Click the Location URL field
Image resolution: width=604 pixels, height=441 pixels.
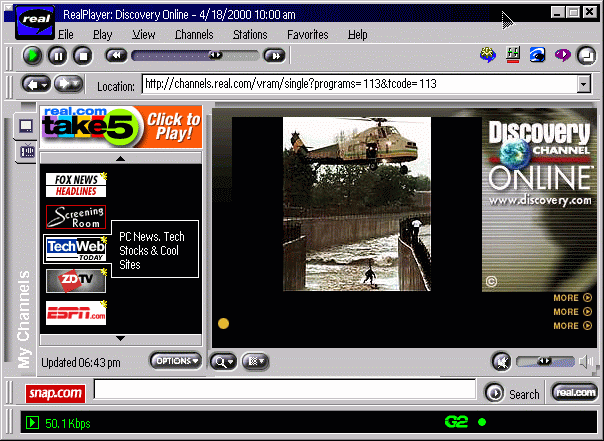click(359, 84)
